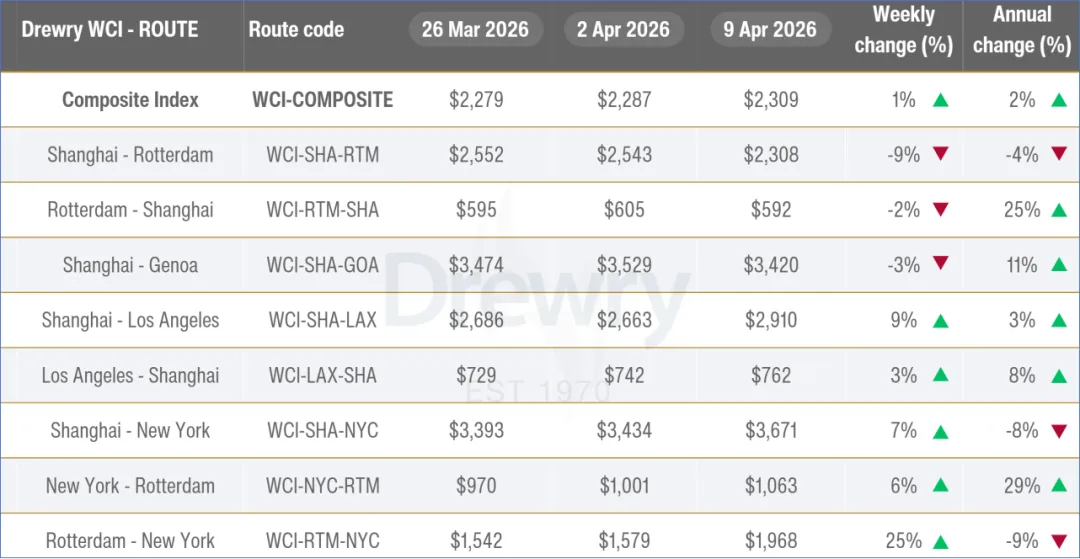This screenshot has height=559, width=1080.
Task: Select the 9 Apr 2026 date pill
Action: coord(771,30)
